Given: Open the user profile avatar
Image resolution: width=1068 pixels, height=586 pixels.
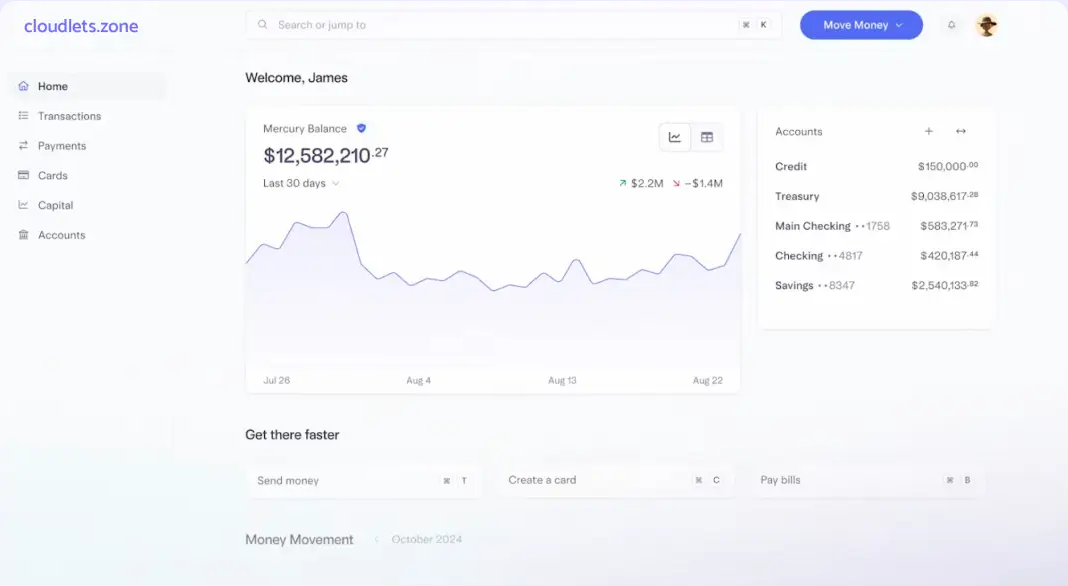Looking at the screenshot, I should click(986, 26).
